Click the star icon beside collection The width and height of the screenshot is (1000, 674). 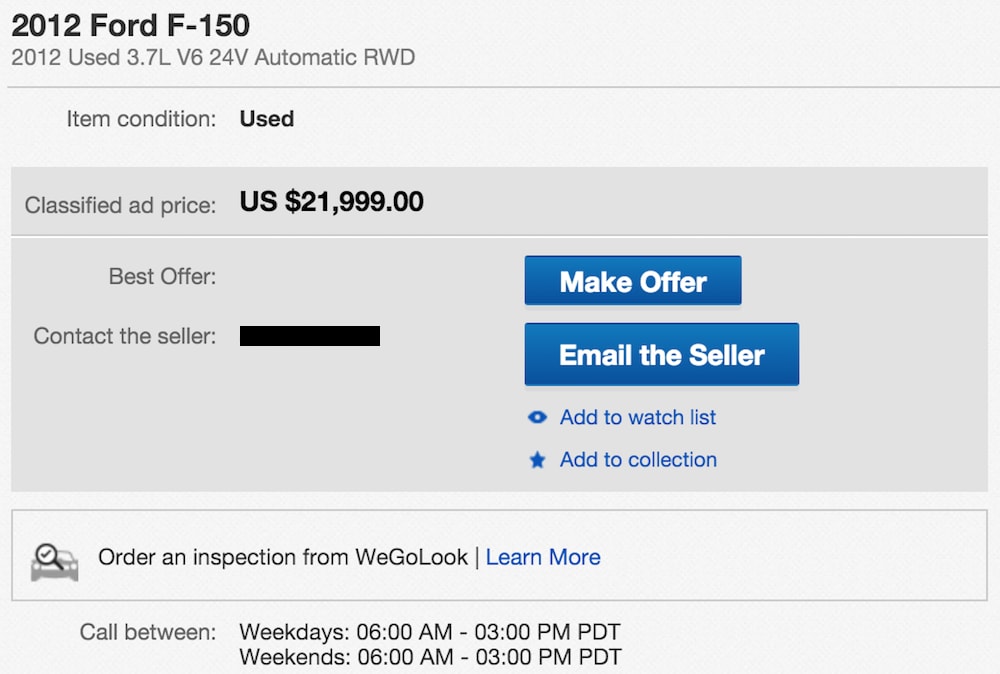[537, 460]
